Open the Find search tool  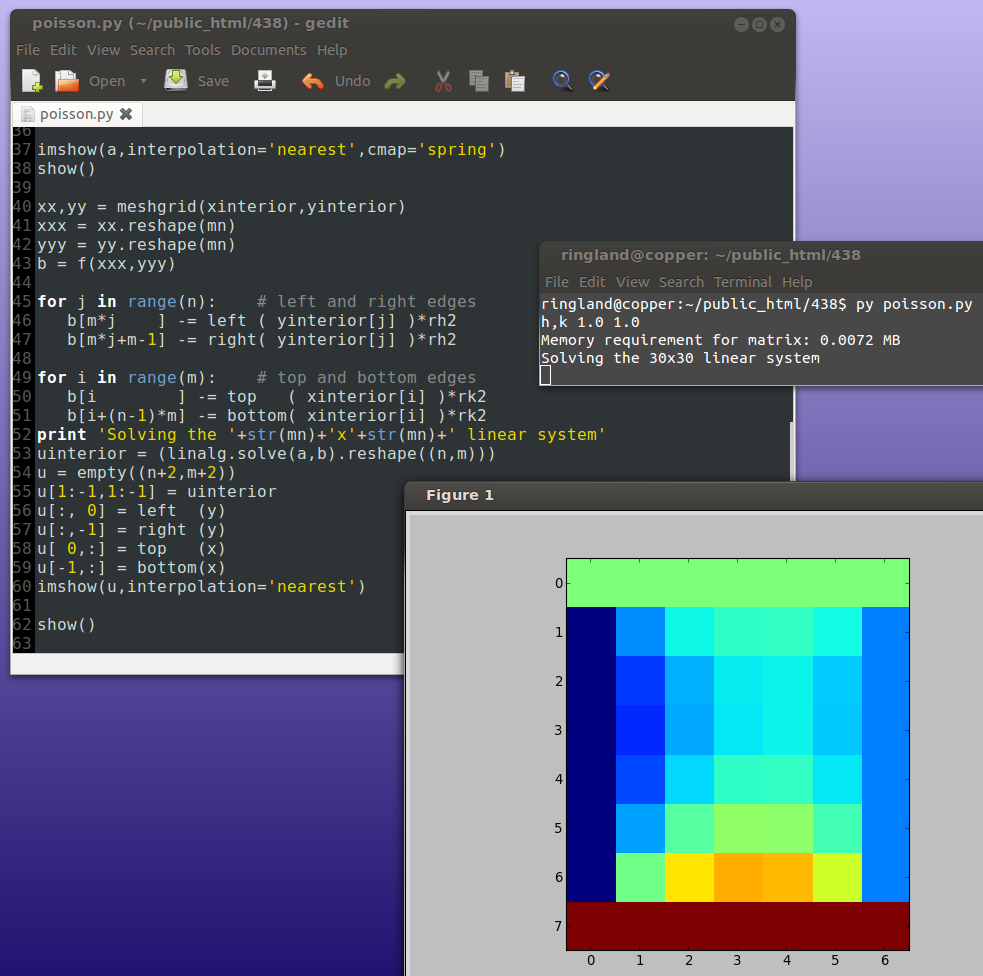(x=562, y=81)
